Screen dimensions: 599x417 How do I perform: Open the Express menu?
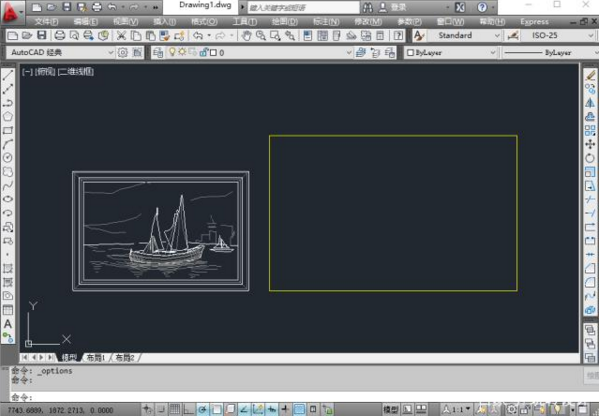click(x=534, y=22)
